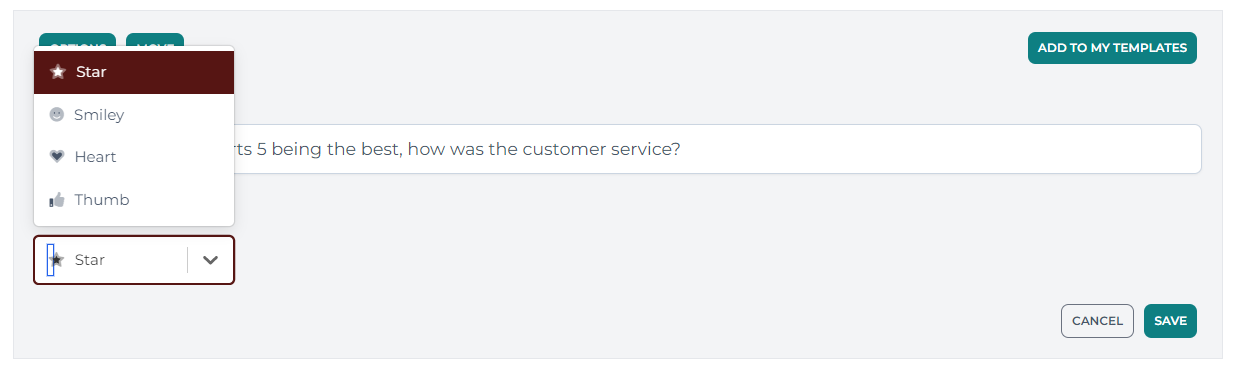This screenshot has height=372, width=1235.
Task: Select Heart from the icon list
Action: (x=134, y=157)
